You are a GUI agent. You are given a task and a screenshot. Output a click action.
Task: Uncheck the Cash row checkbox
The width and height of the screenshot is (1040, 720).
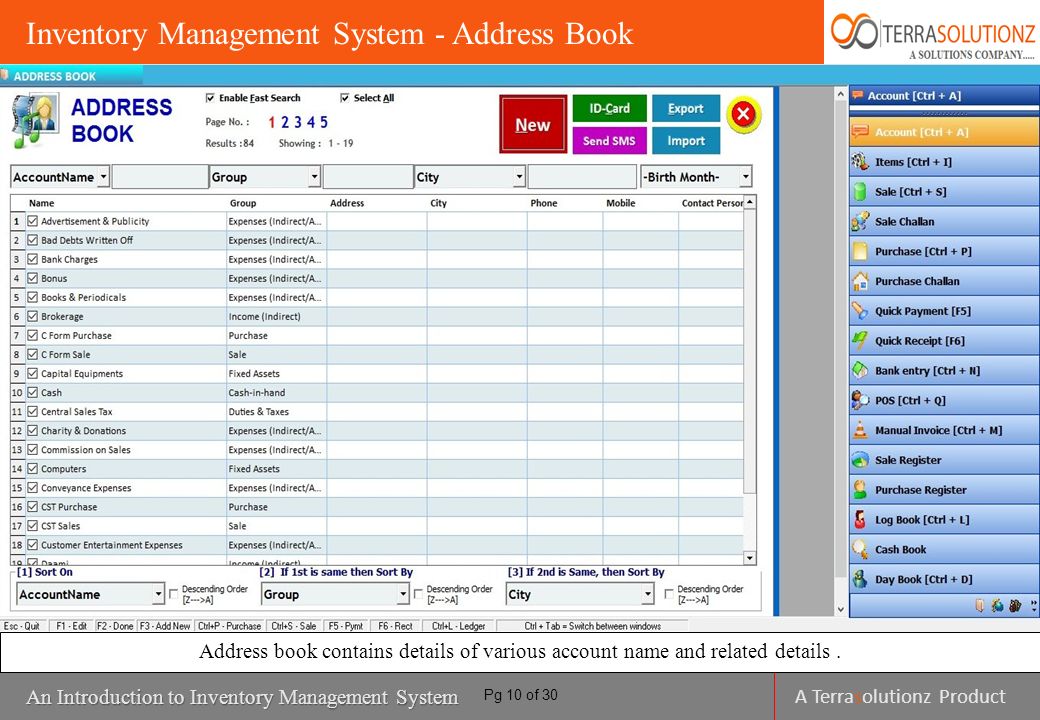click(x=32, y=392)
